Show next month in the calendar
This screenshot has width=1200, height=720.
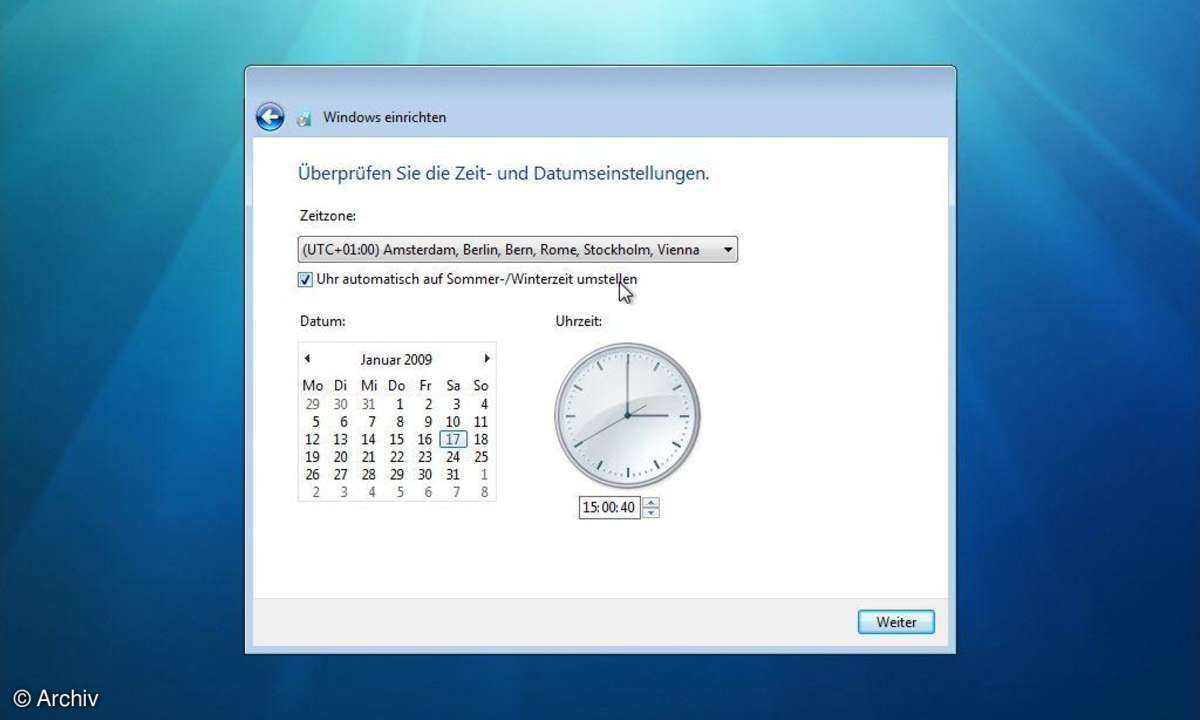pos(487,358)
